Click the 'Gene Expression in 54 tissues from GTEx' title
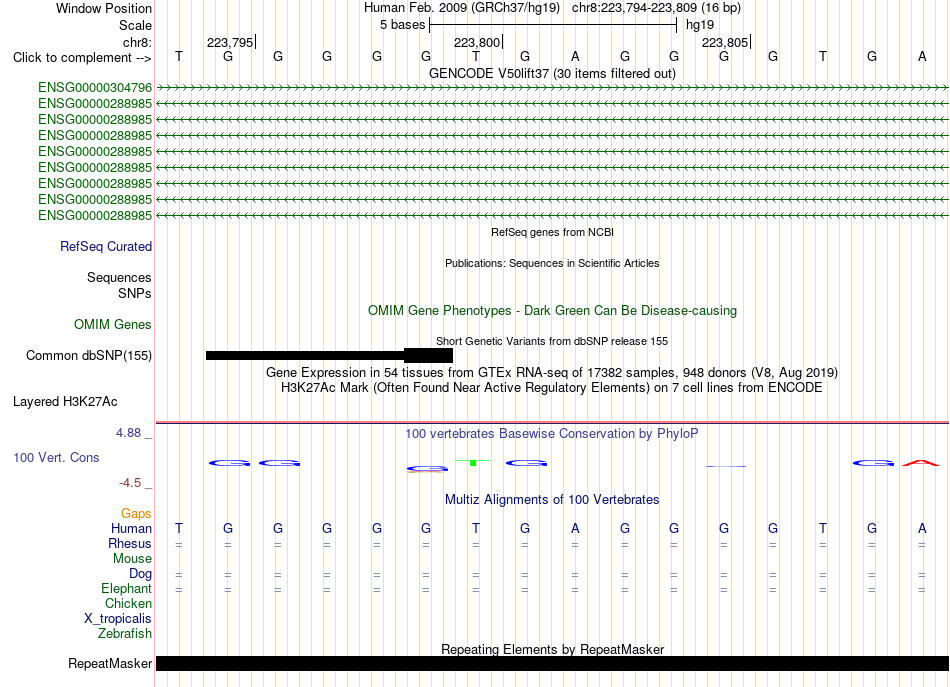 click(552, 373)
